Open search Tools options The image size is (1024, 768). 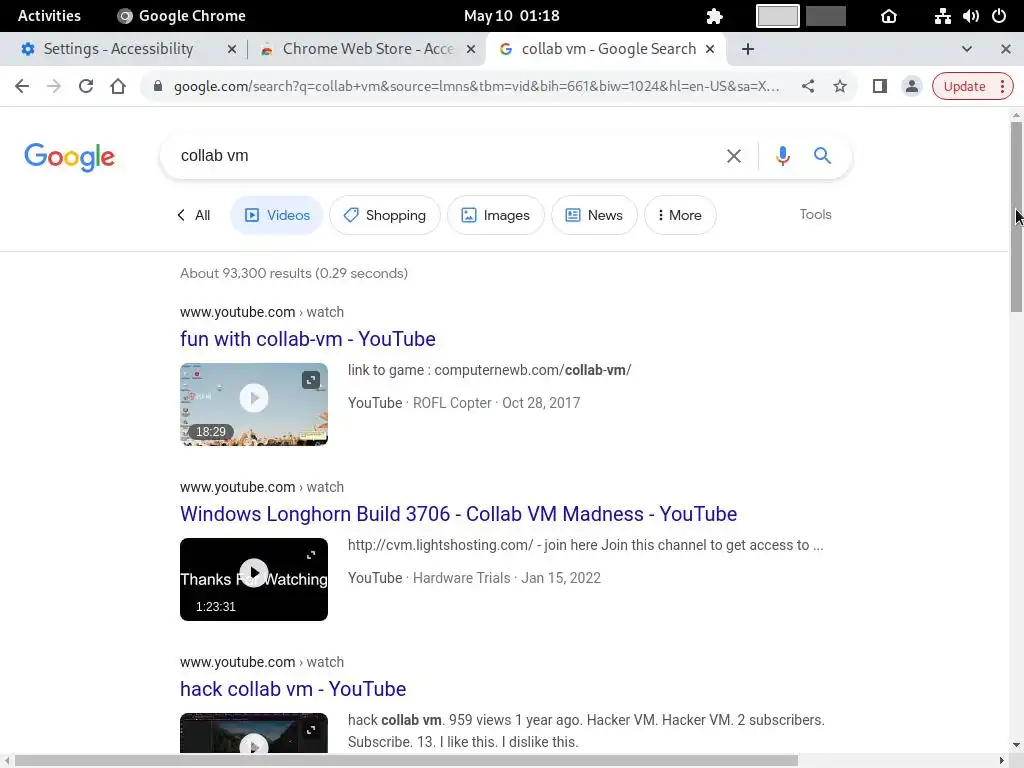pyautogui.click(x=815, y=215)
